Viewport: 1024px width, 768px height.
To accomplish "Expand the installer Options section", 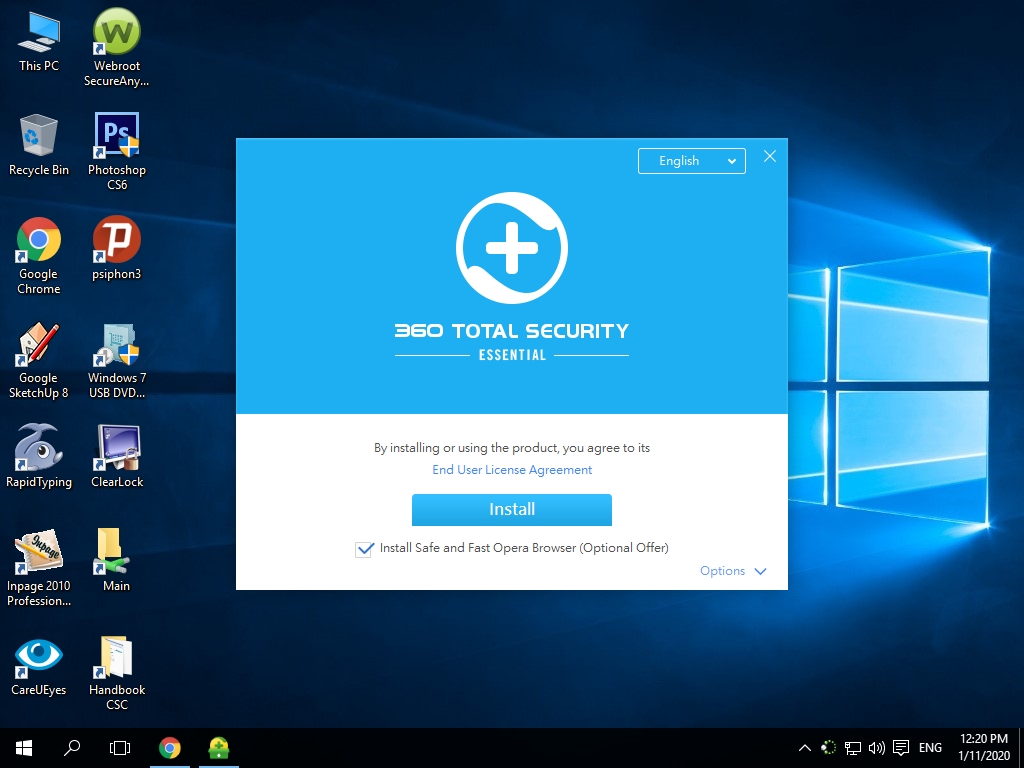I will (x=733, y=571).
